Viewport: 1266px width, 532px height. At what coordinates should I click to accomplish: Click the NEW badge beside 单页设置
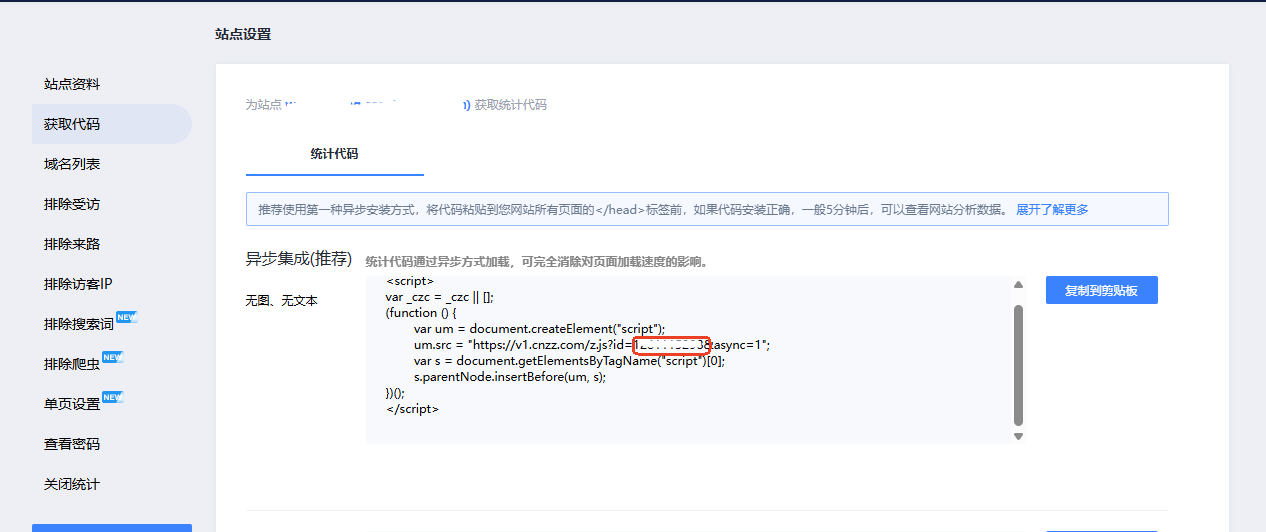113,397
